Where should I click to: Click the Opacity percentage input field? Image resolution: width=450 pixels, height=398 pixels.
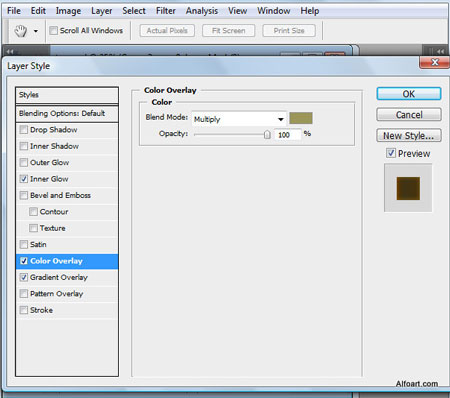pyautogui.click(x=287, y=135)
